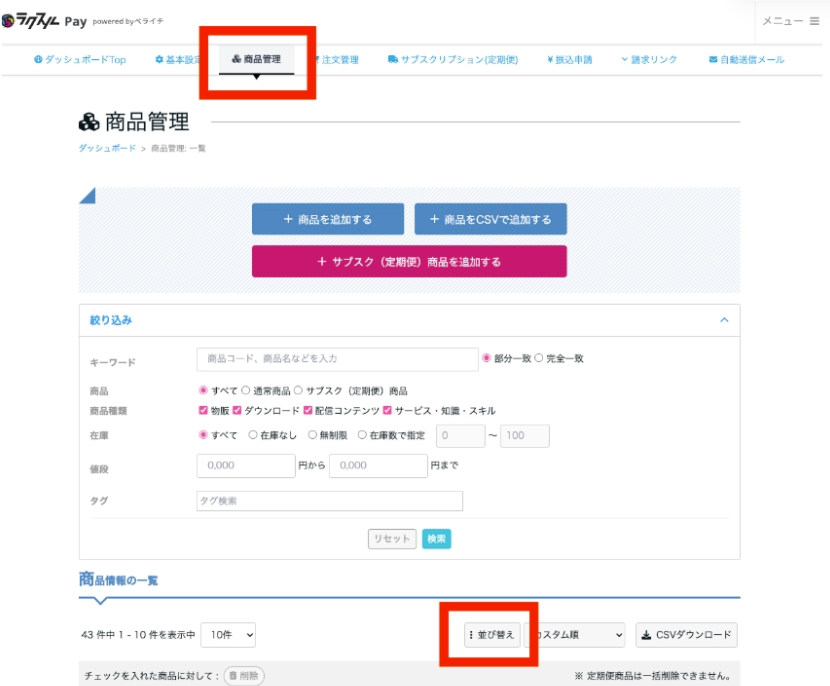The width and height of the screenshot is (830, 686).
Task: Click the 検索 search button
Action: point(436,539)
